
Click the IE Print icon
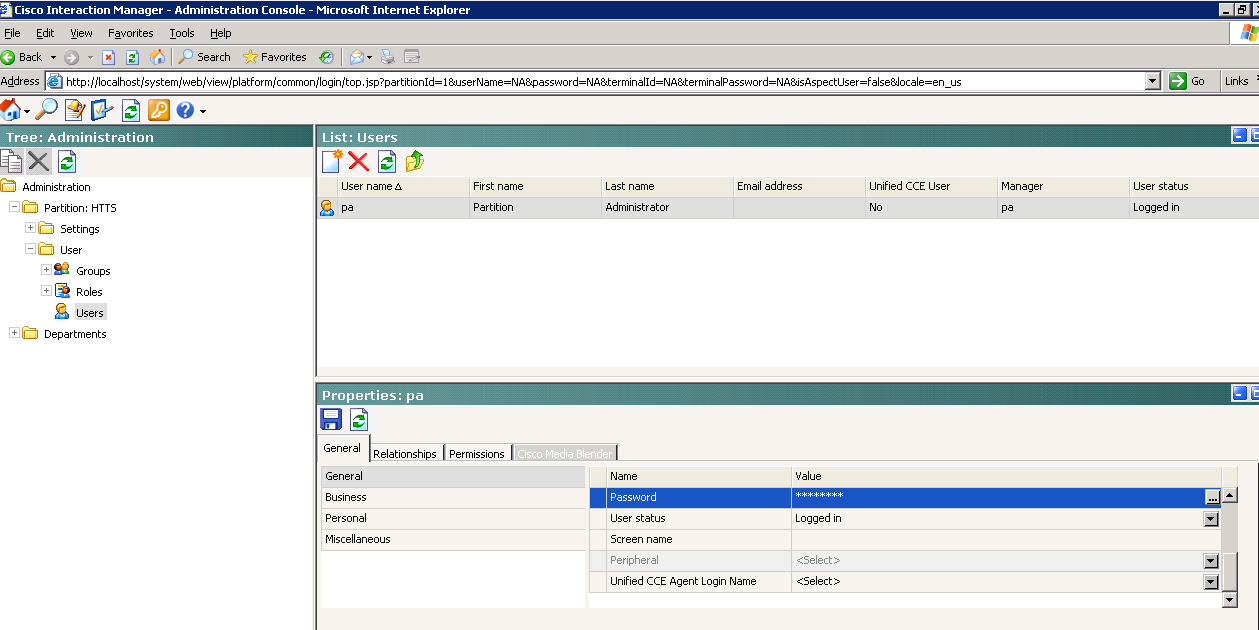pos(388,57)
